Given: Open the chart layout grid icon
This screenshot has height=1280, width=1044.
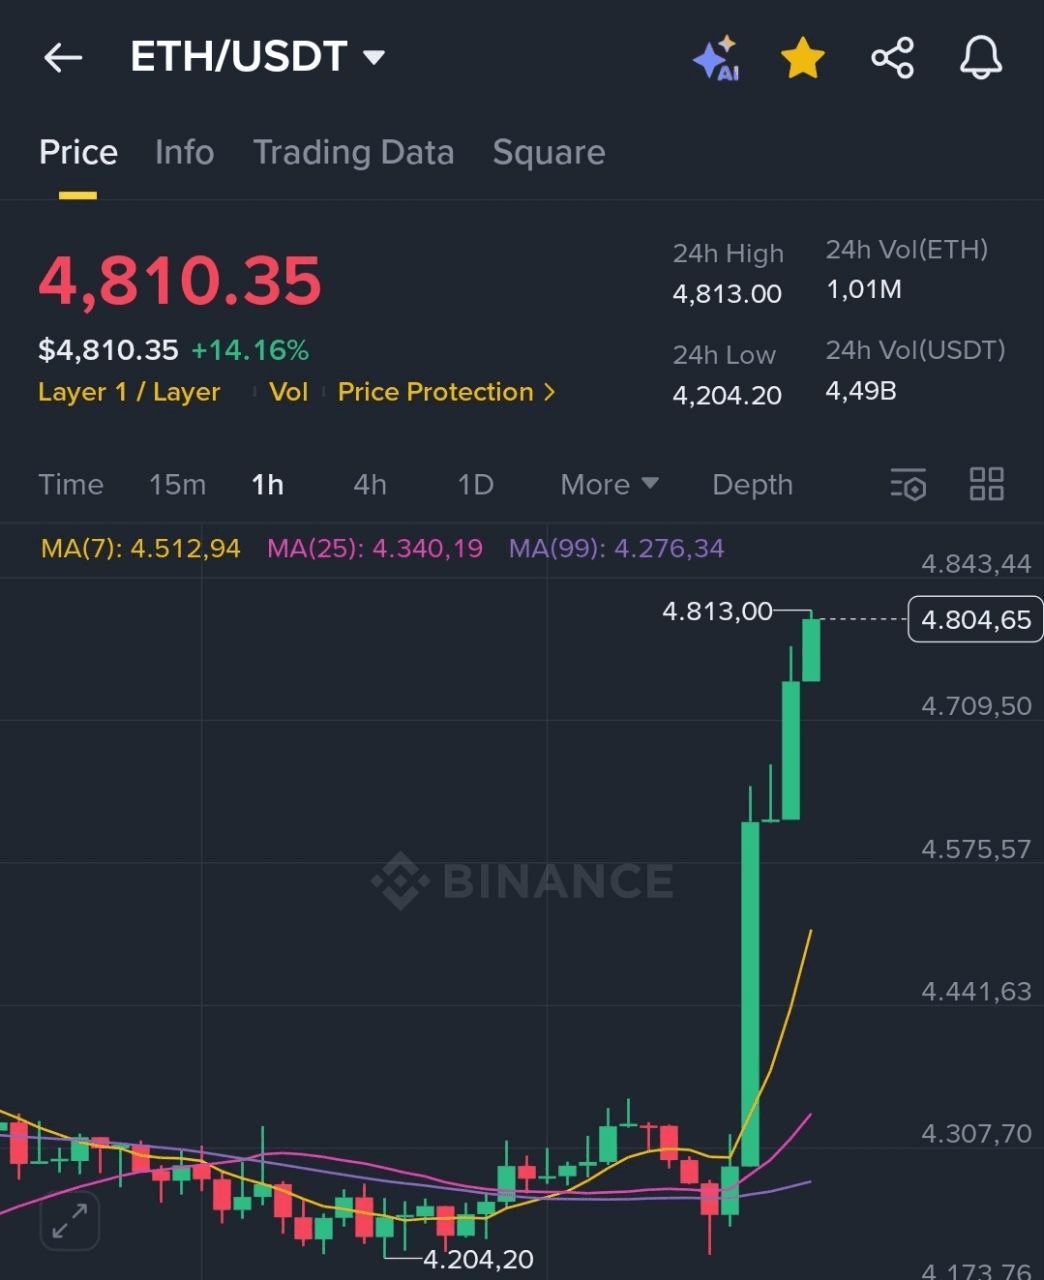Looking at the screenshot, I should (x=987, y=484).
